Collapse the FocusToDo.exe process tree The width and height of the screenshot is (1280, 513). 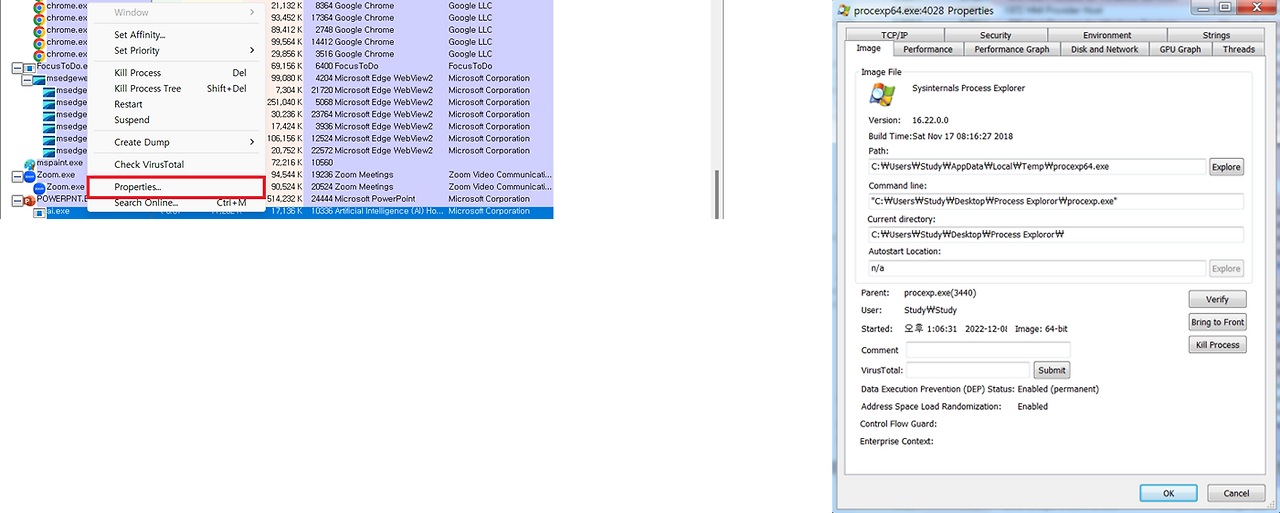[x=16, y=67]
